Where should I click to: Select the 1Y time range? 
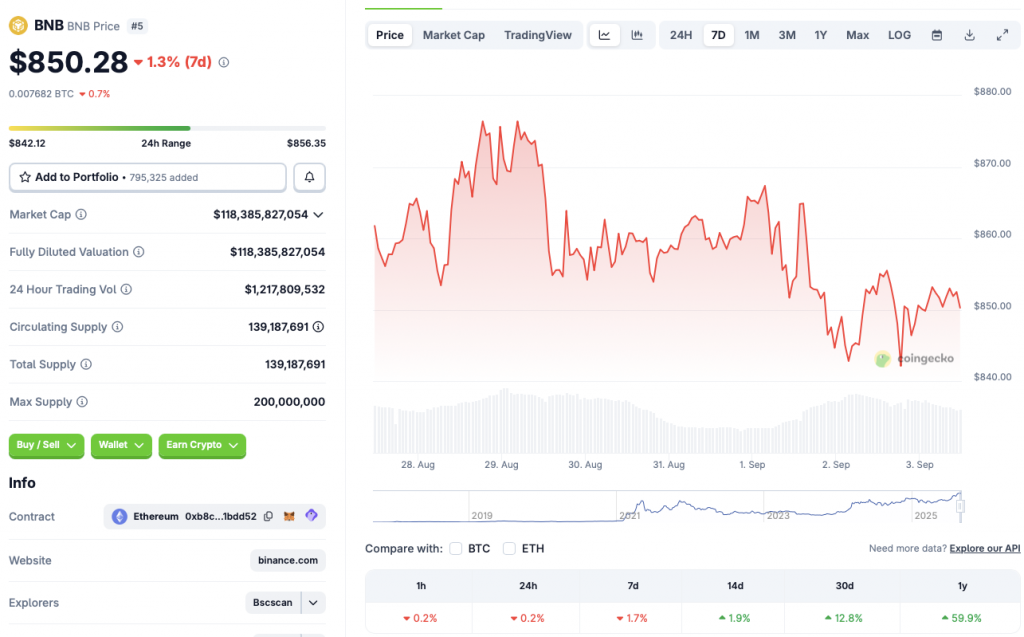(820, 35)
